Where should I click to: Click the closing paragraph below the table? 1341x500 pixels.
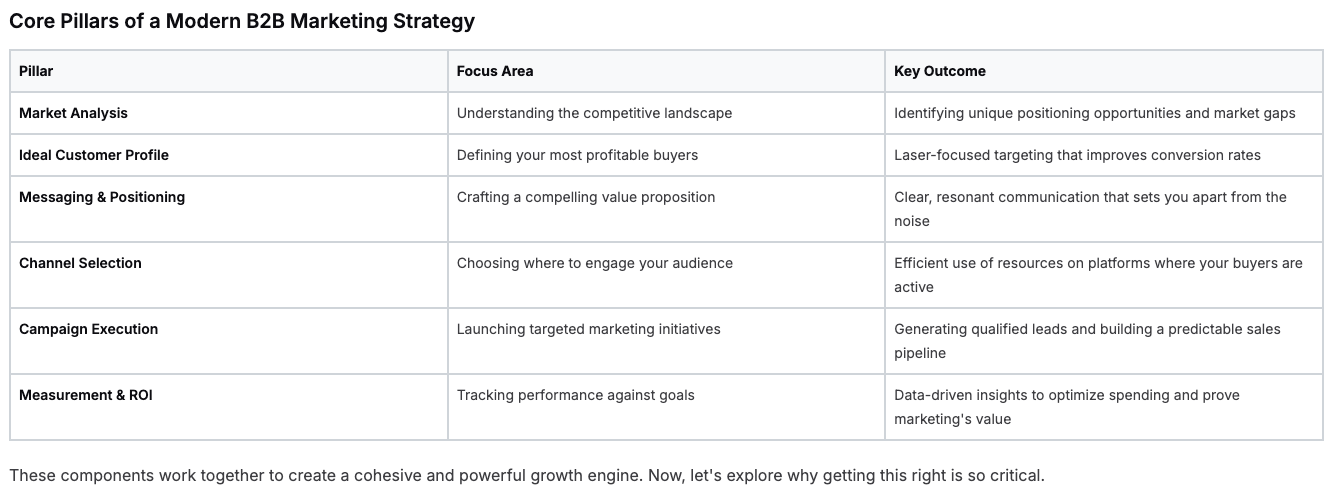(527, 475)
